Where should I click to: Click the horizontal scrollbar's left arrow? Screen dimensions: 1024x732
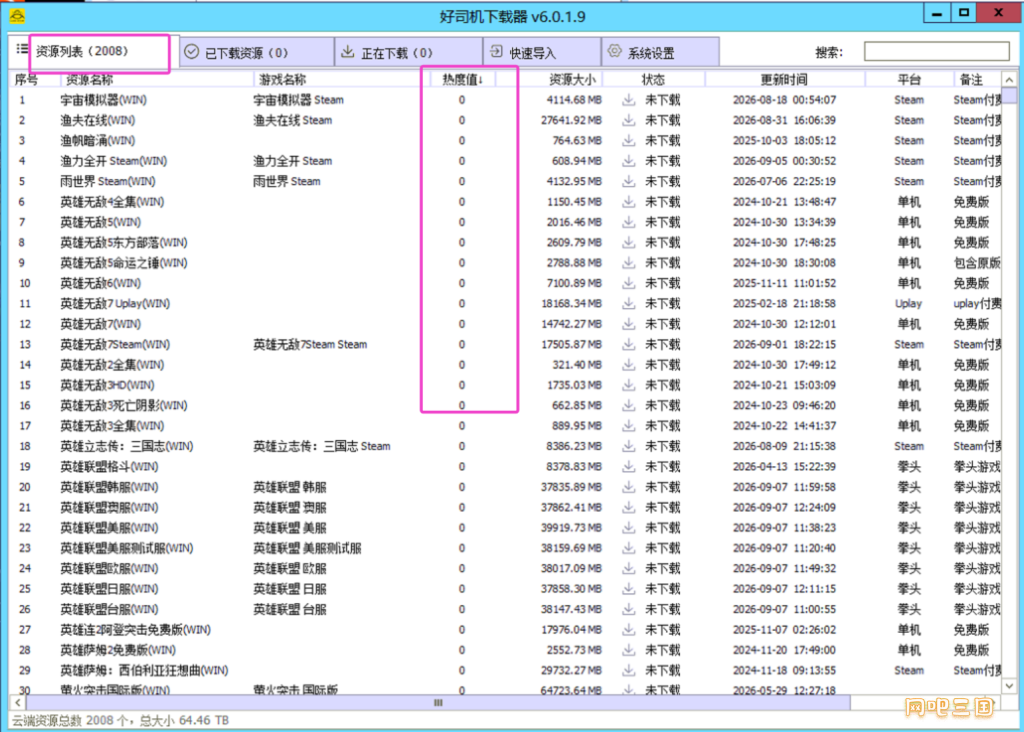coord(18,703)
